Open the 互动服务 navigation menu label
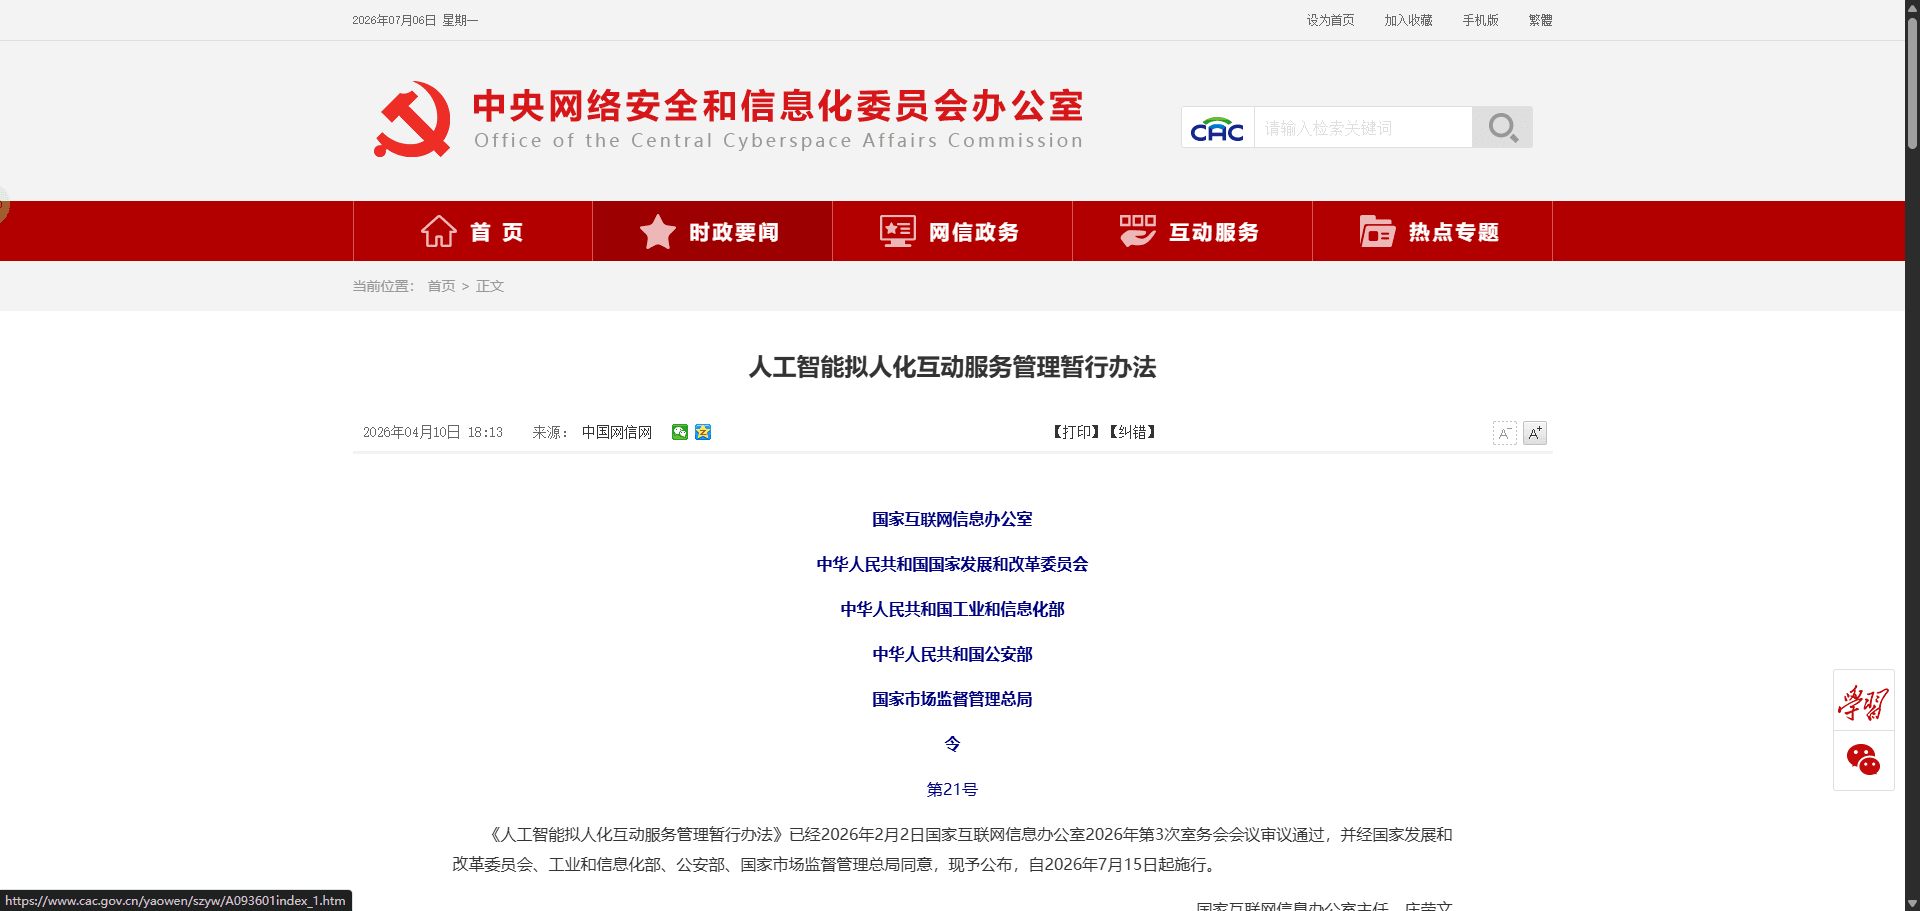Viewport: 1920px width, 911px height. [x=1214, y=232]
